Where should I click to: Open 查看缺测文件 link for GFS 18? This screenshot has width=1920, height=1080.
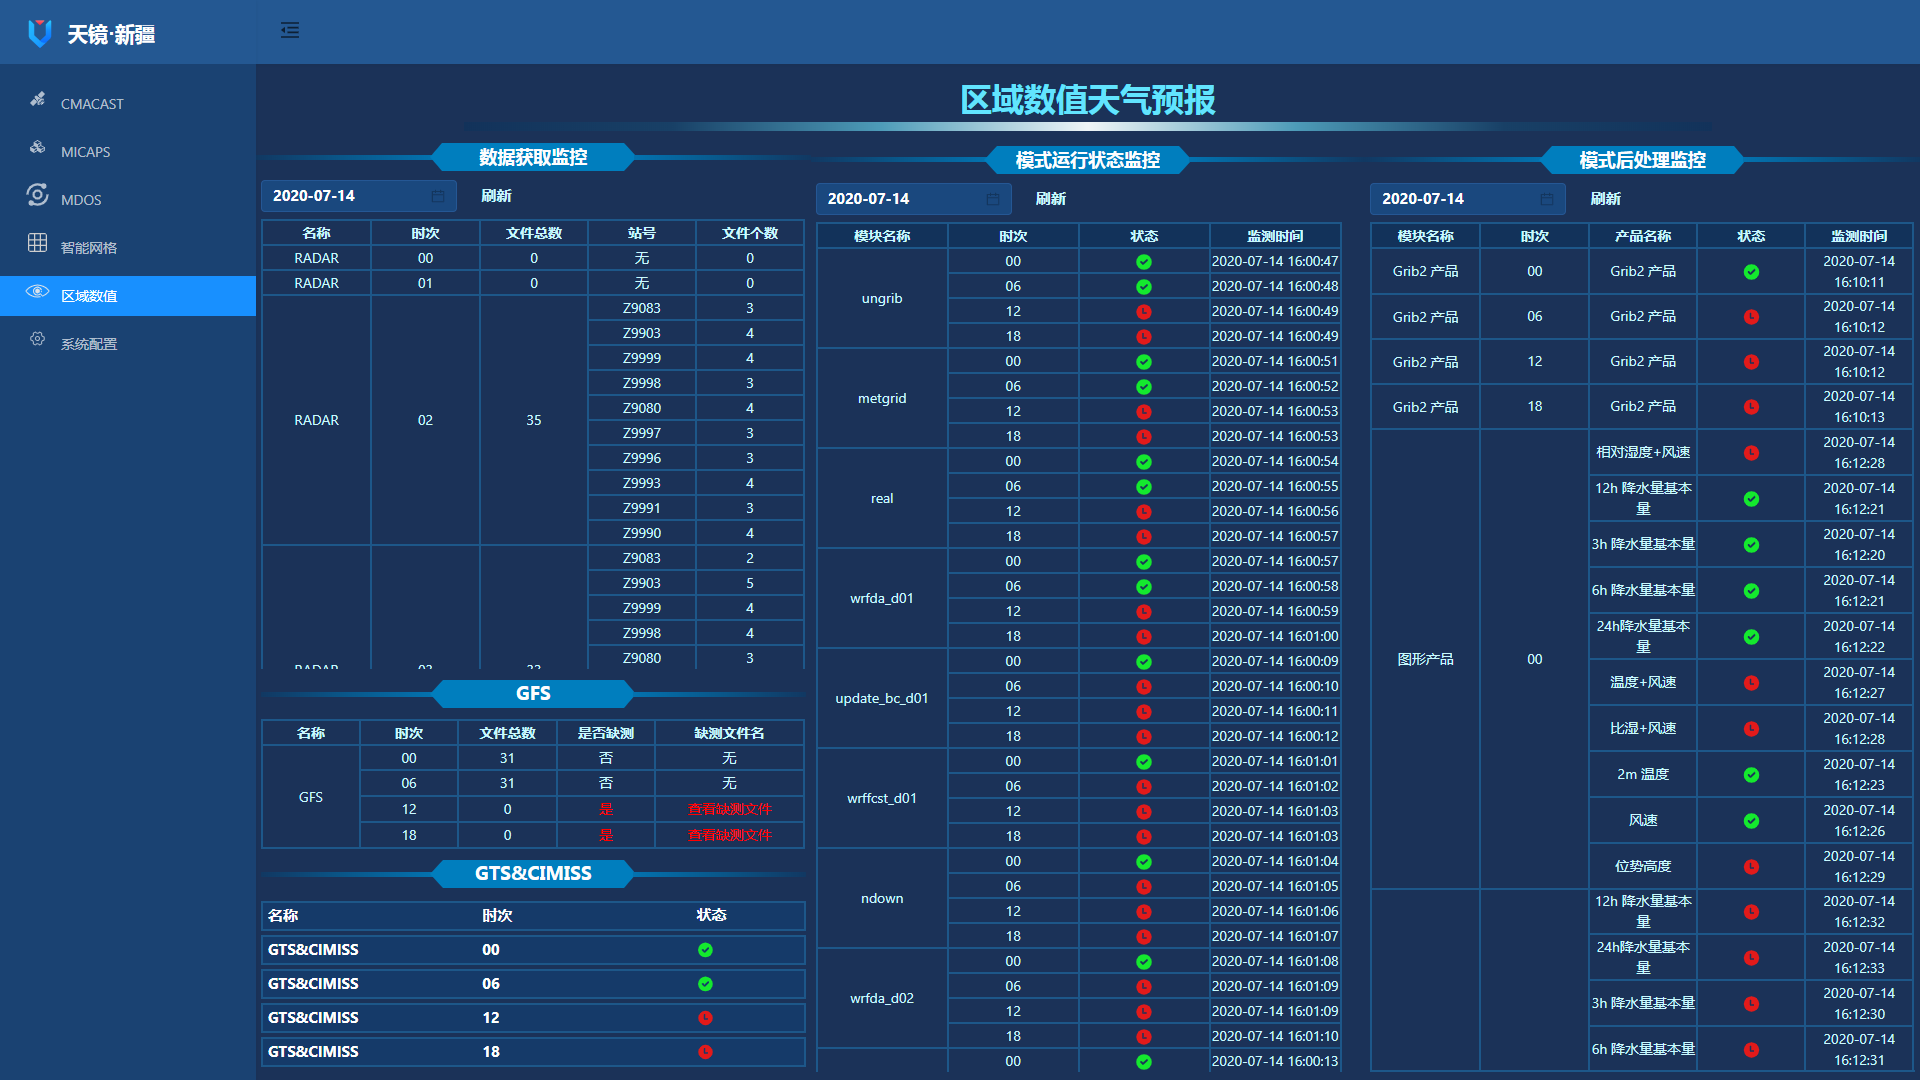click(730, 835)
